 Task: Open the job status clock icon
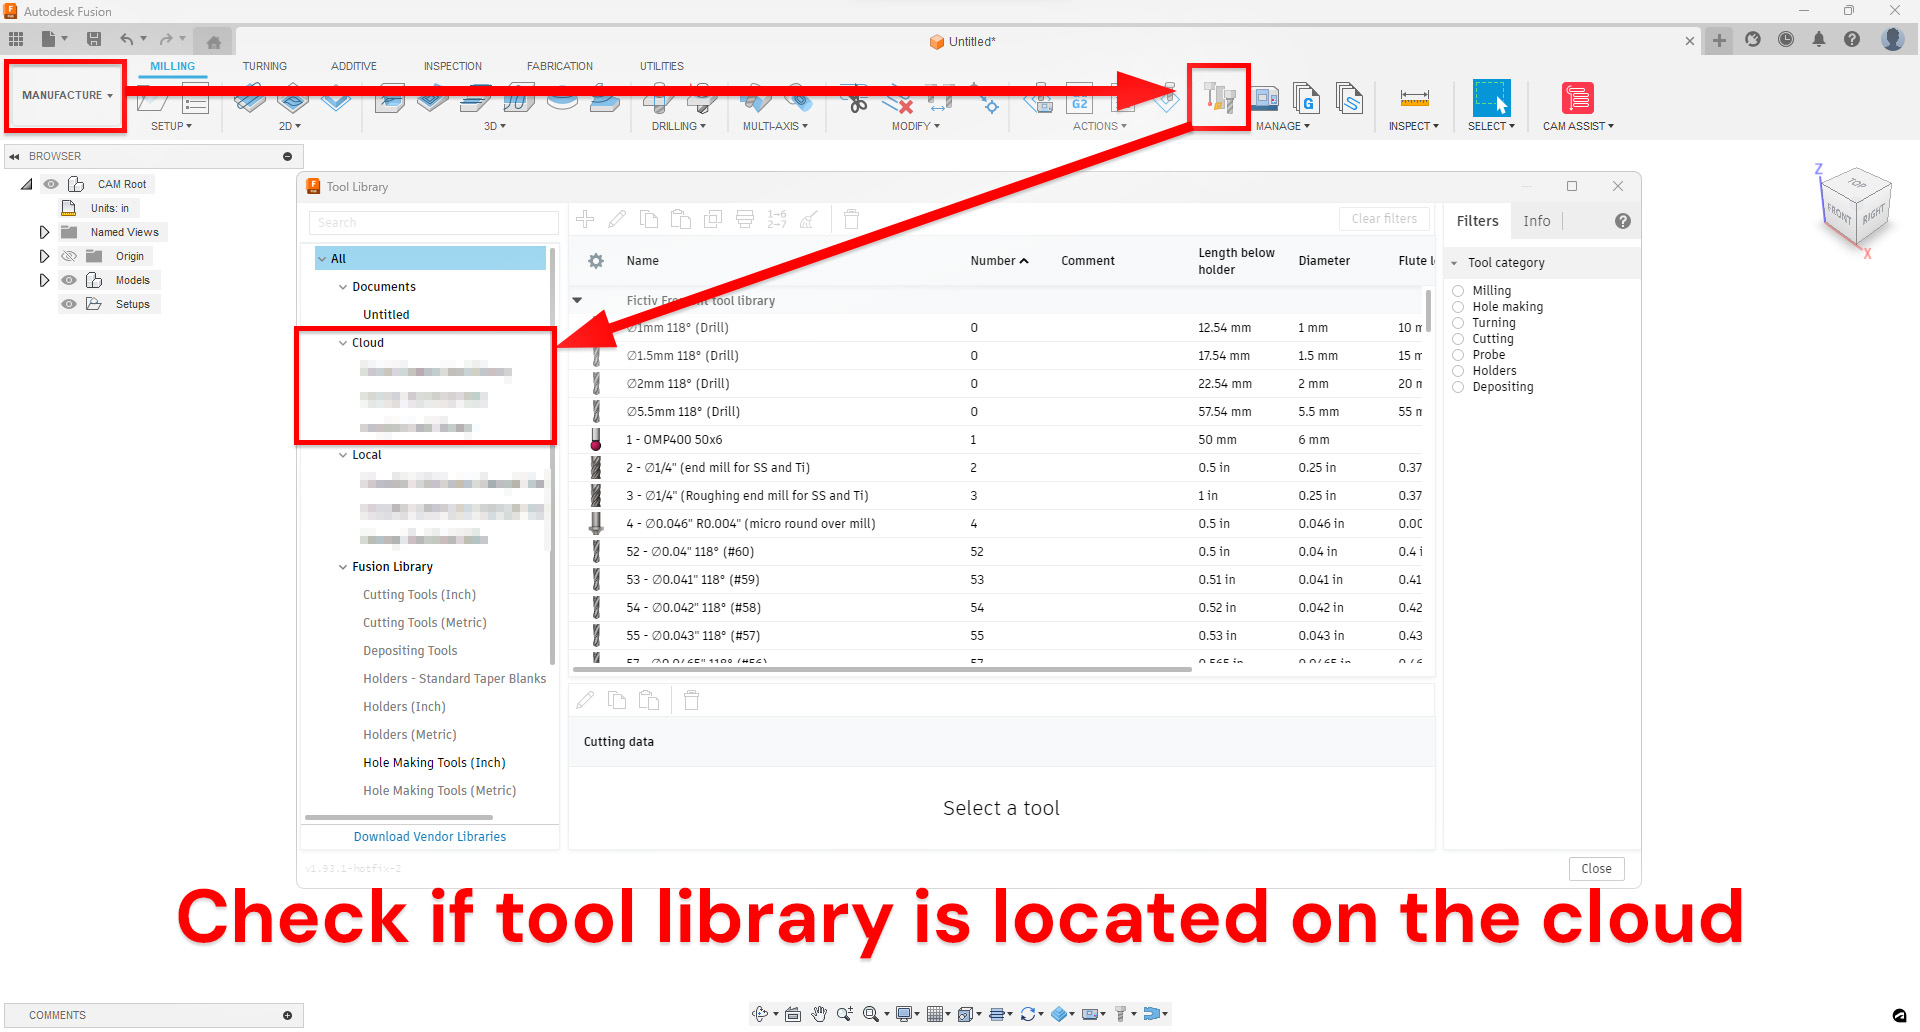click(x=1786, y=39)
